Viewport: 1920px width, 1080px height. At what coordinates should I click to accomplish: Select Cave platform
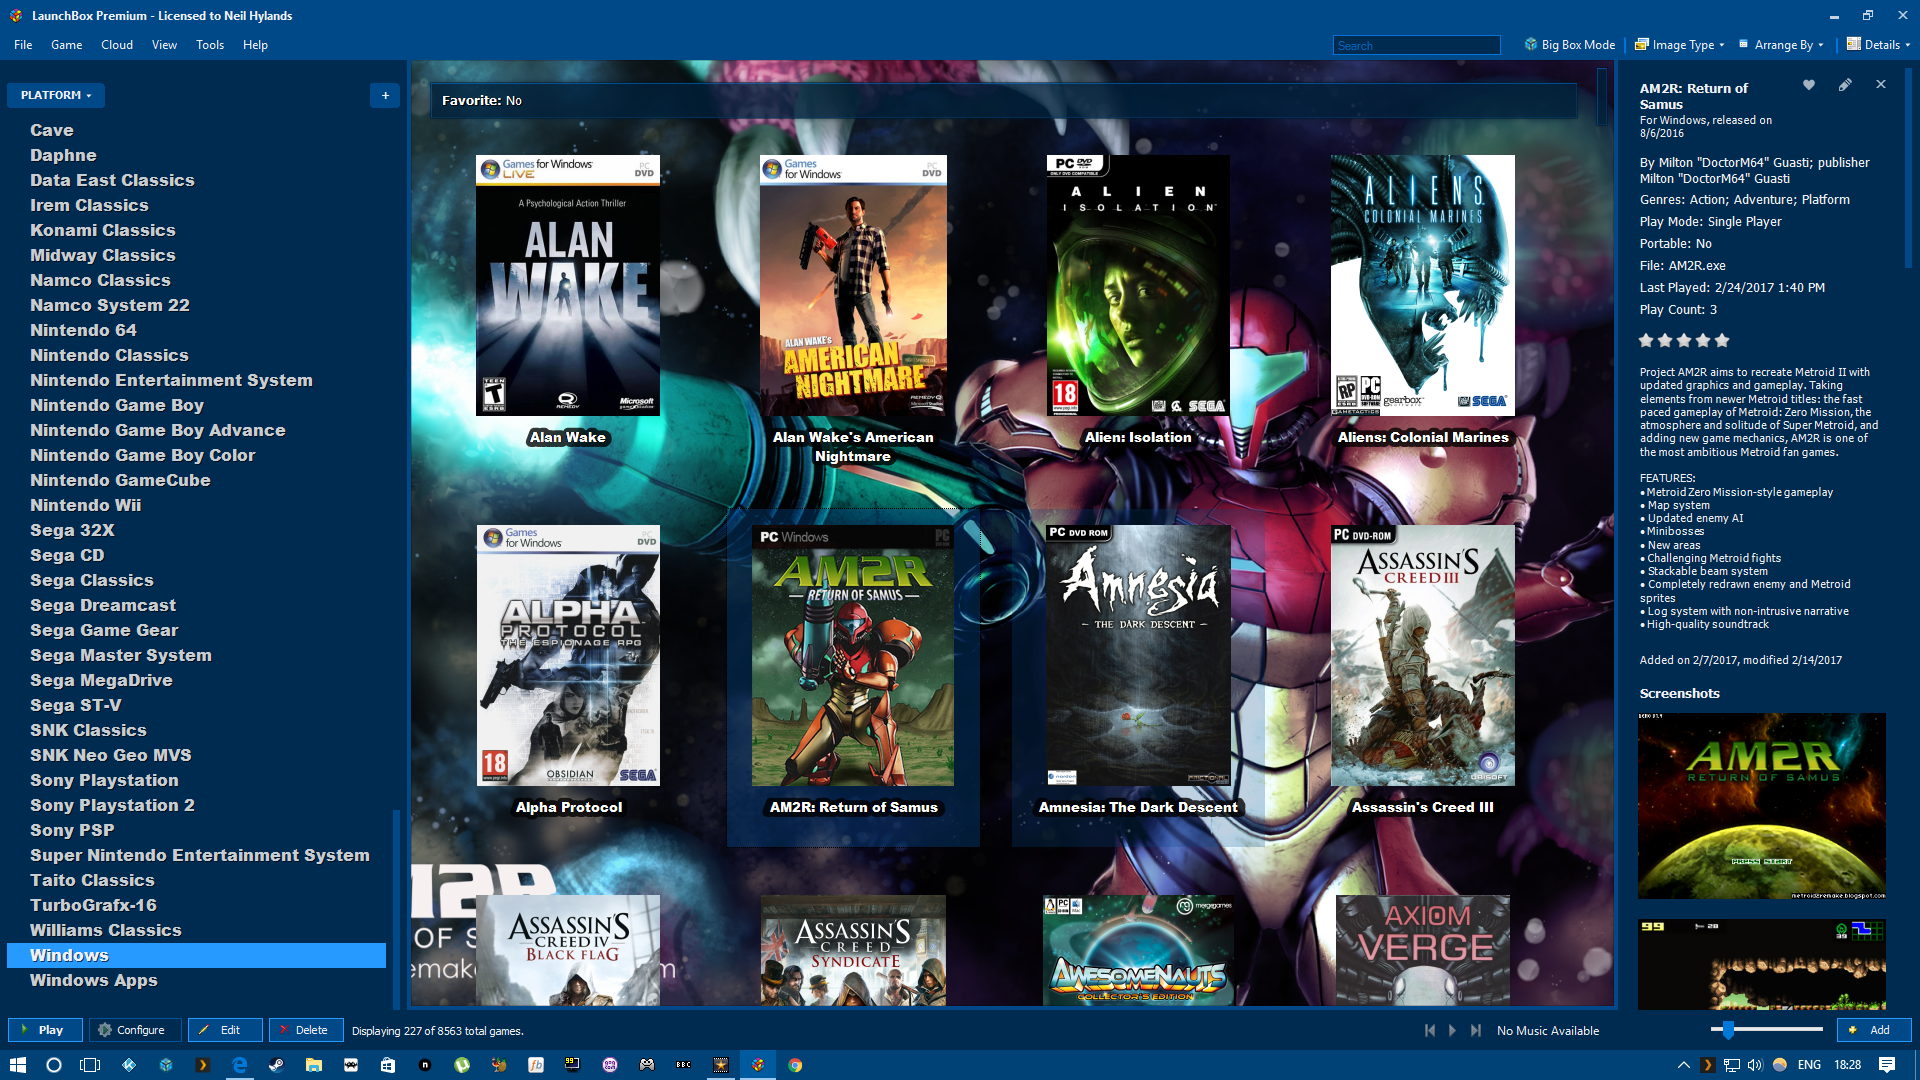pyautogui.click(x=52, y=130)
